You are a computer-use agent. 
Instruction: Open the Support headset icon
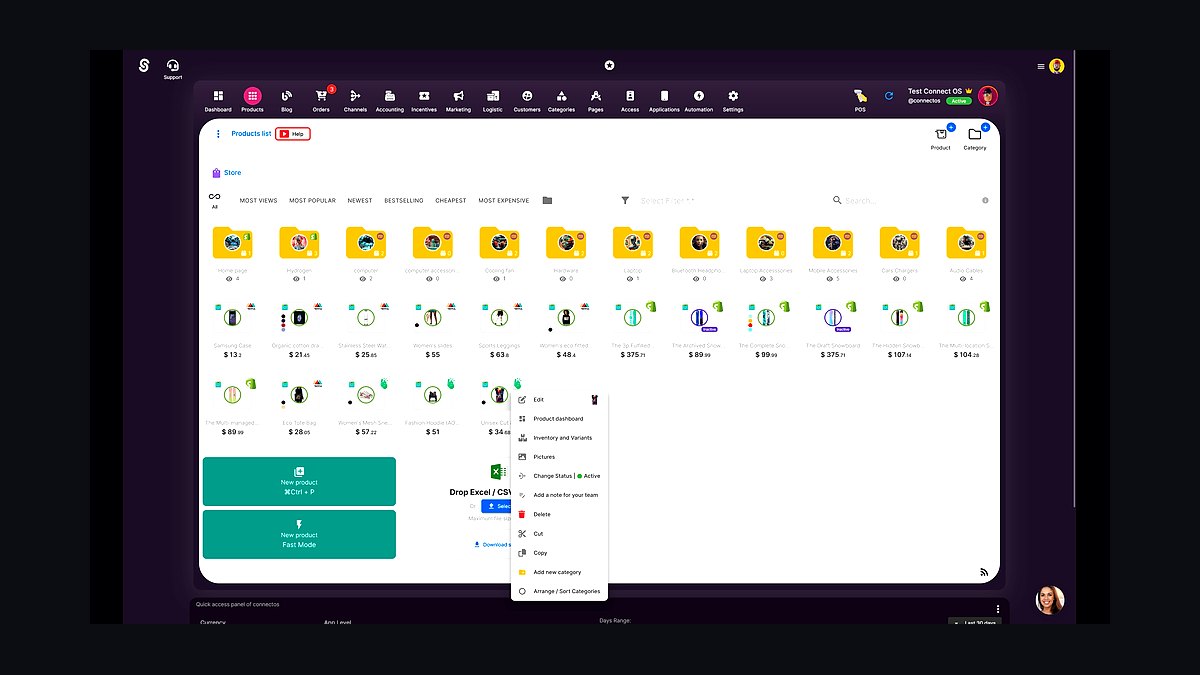173,65
